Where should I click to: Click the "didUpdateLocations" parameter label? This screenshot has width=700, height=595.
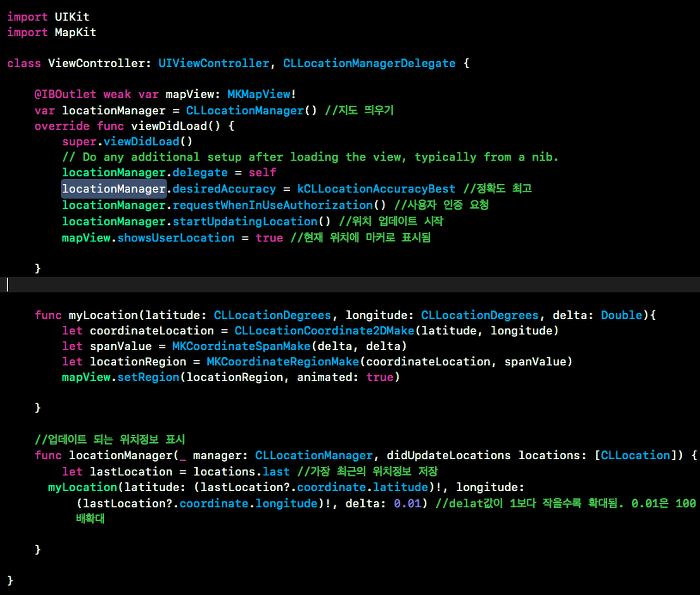(x=449, y=456)
